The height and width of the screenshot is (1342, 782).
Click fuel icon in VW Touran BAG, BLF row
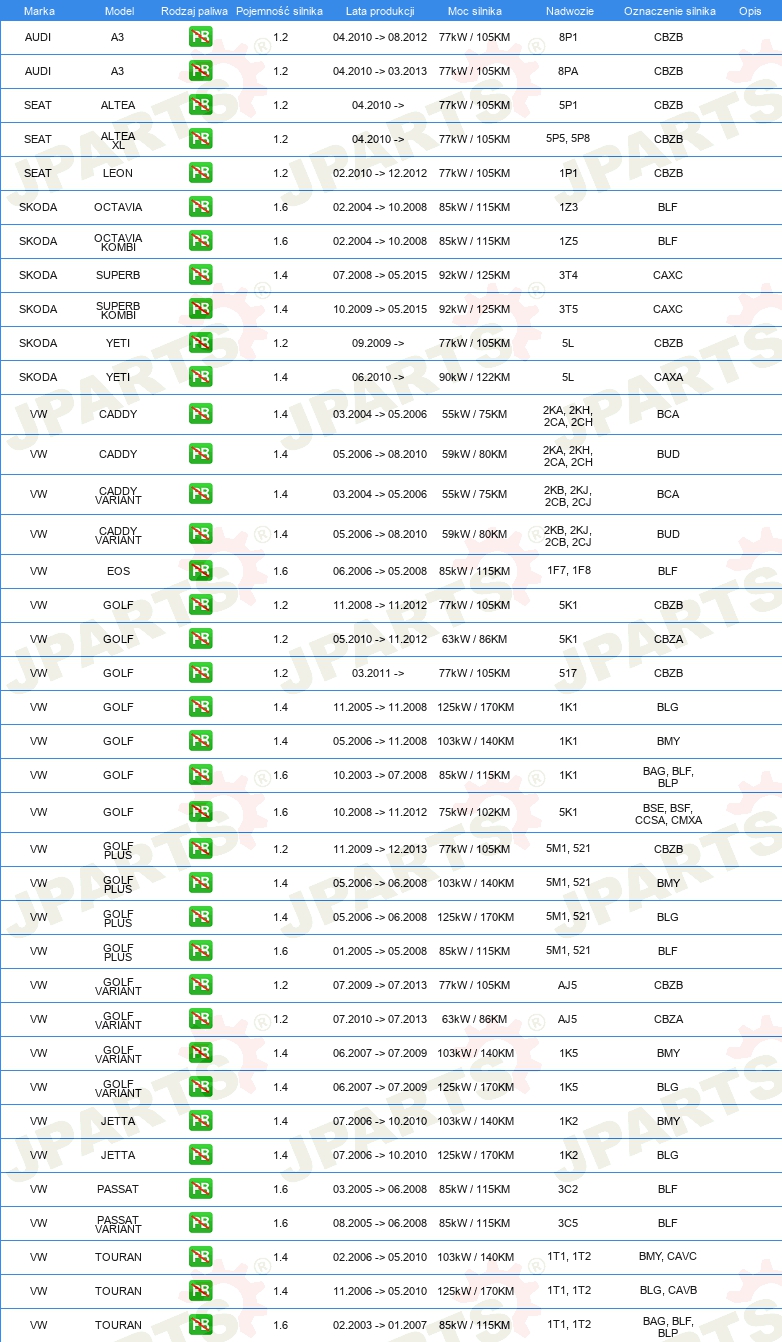pyautogui.click(x=200, y=1325)
